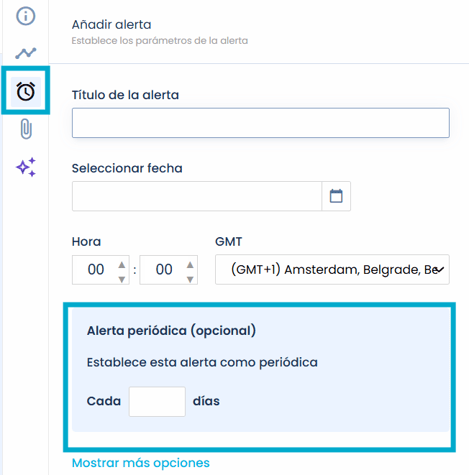Open the calendar date picker icon
Viewport: 469px width, 475px height.
point(336,196)
